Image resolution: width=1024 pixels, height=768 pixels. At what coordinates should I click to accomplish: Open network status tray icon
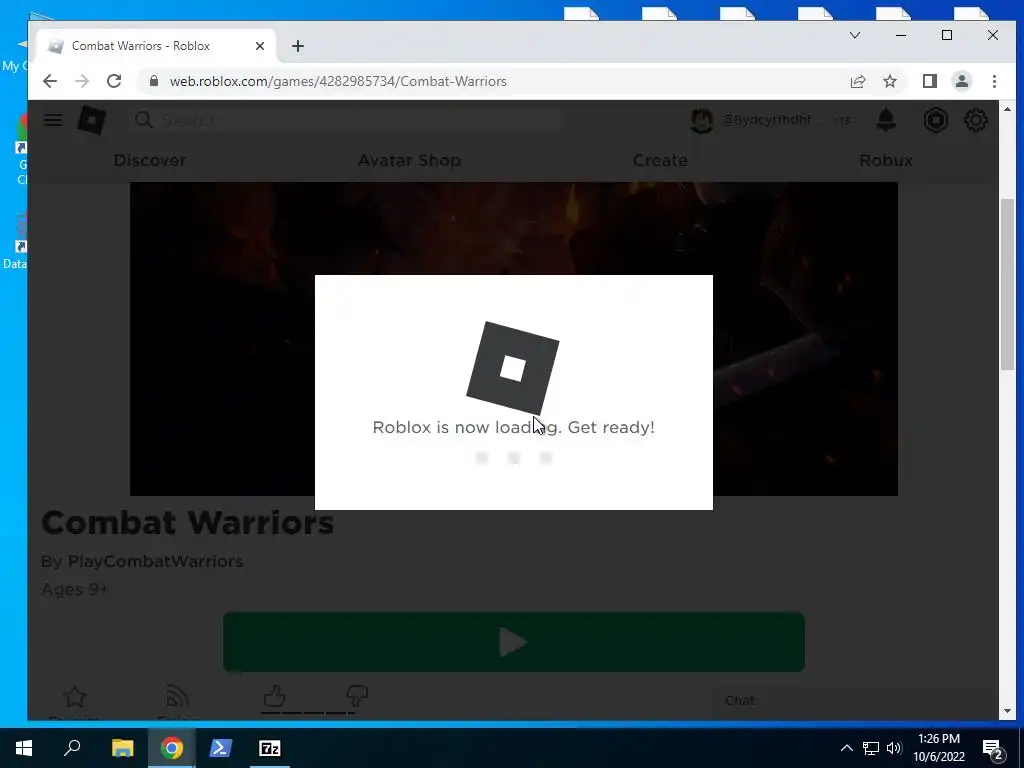click(x=871, y=748)
